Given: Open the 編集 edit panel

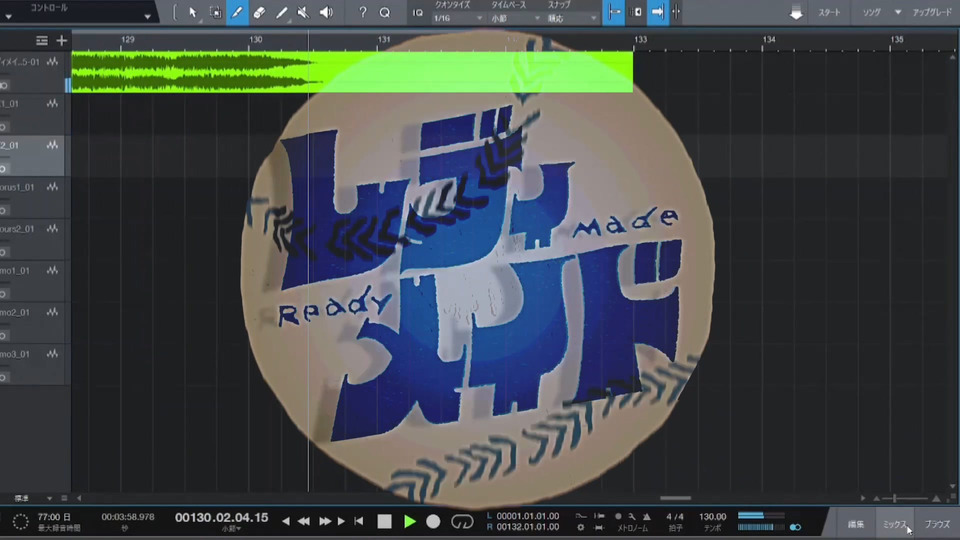Looking at the screenshot, I should [x=856, y=524].
